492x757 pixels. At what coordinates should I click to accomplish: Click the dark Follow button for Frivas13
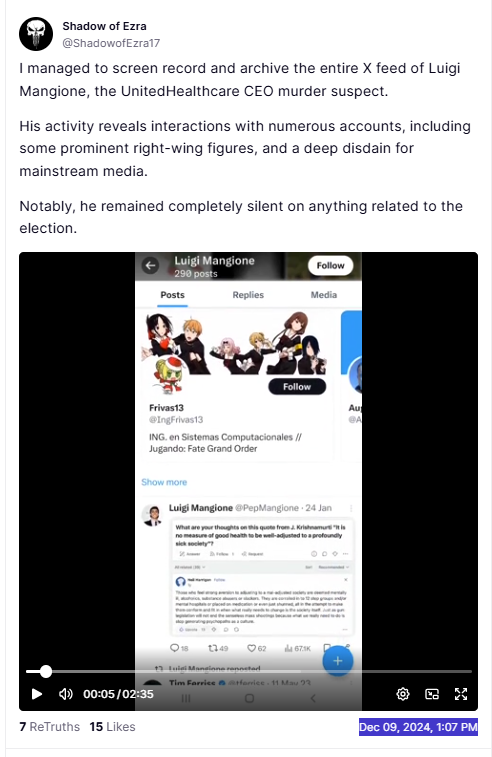[297, 387]
